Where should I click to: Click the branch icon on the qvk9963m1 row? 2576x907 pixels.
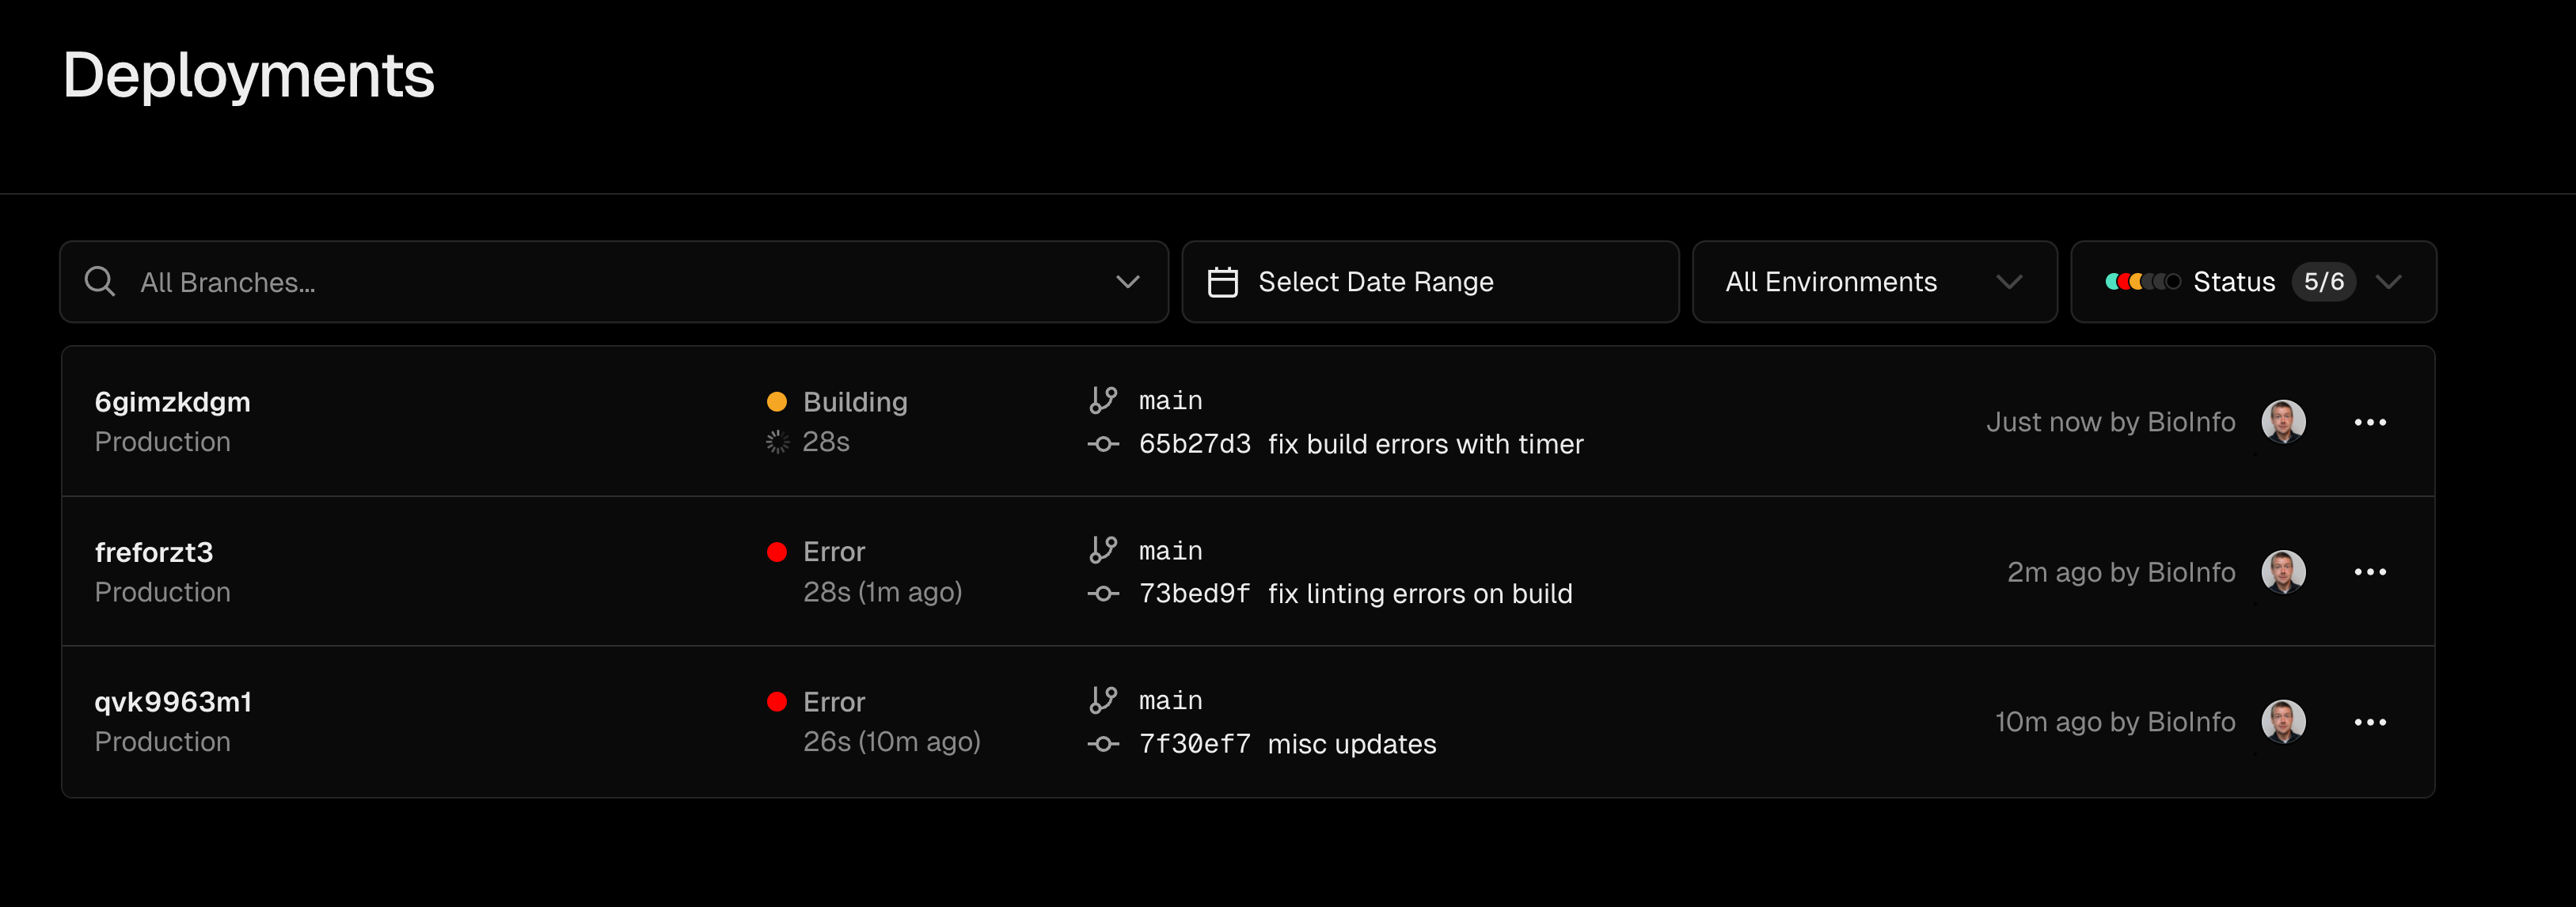(1105, 699)
